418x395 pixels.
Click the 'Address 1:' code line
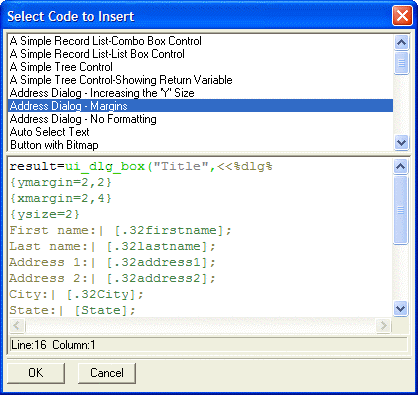(x=112, y=262)
